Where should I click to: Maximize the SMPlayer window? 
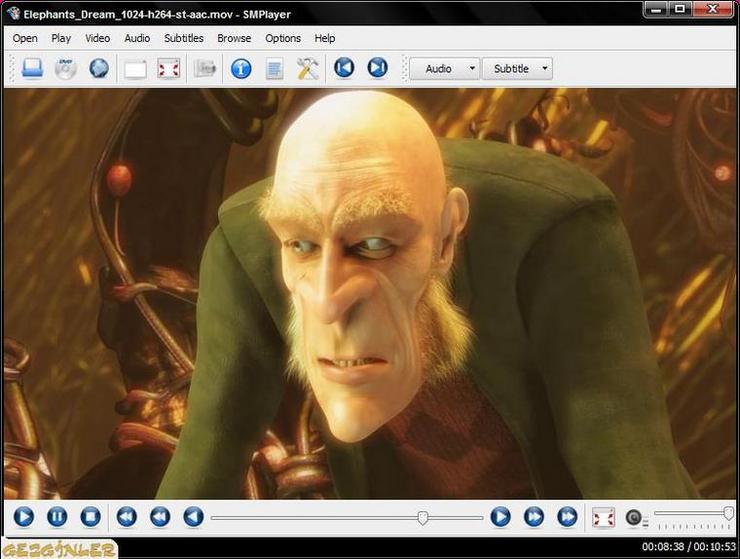click(680, 8)
